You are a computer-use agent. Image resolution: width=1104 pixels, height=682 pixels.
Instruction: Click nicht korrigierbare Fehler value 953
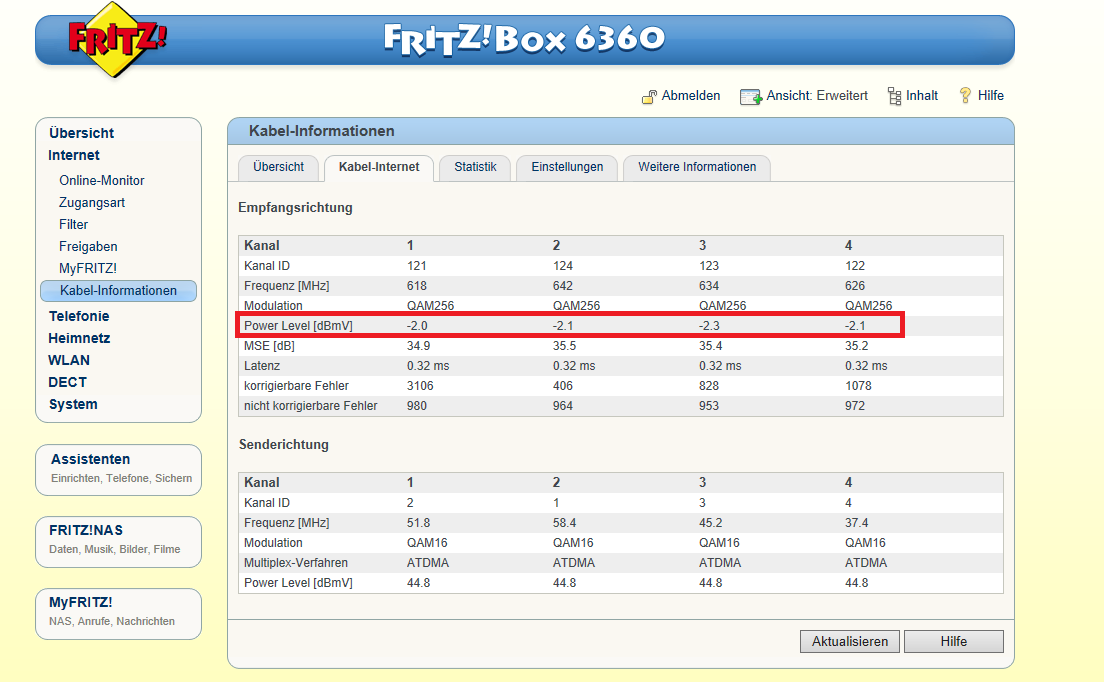point(709,406)
